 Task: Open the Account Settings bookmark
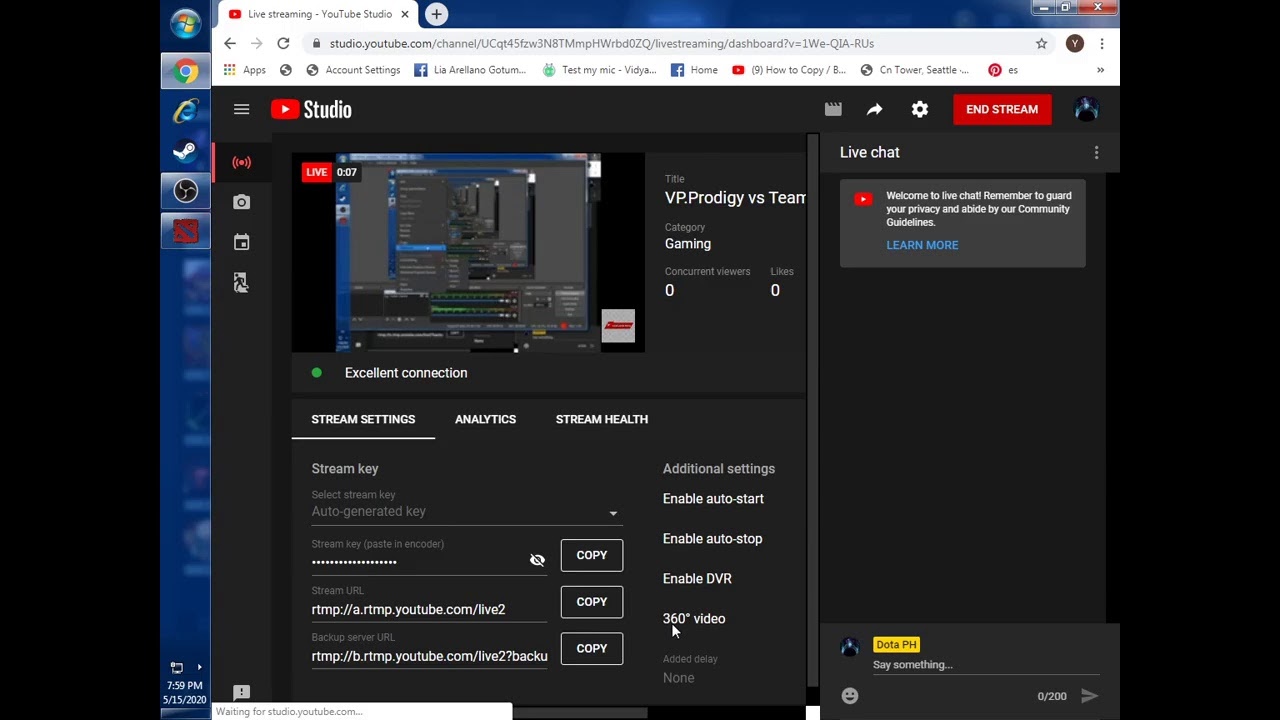pos(353,70)
